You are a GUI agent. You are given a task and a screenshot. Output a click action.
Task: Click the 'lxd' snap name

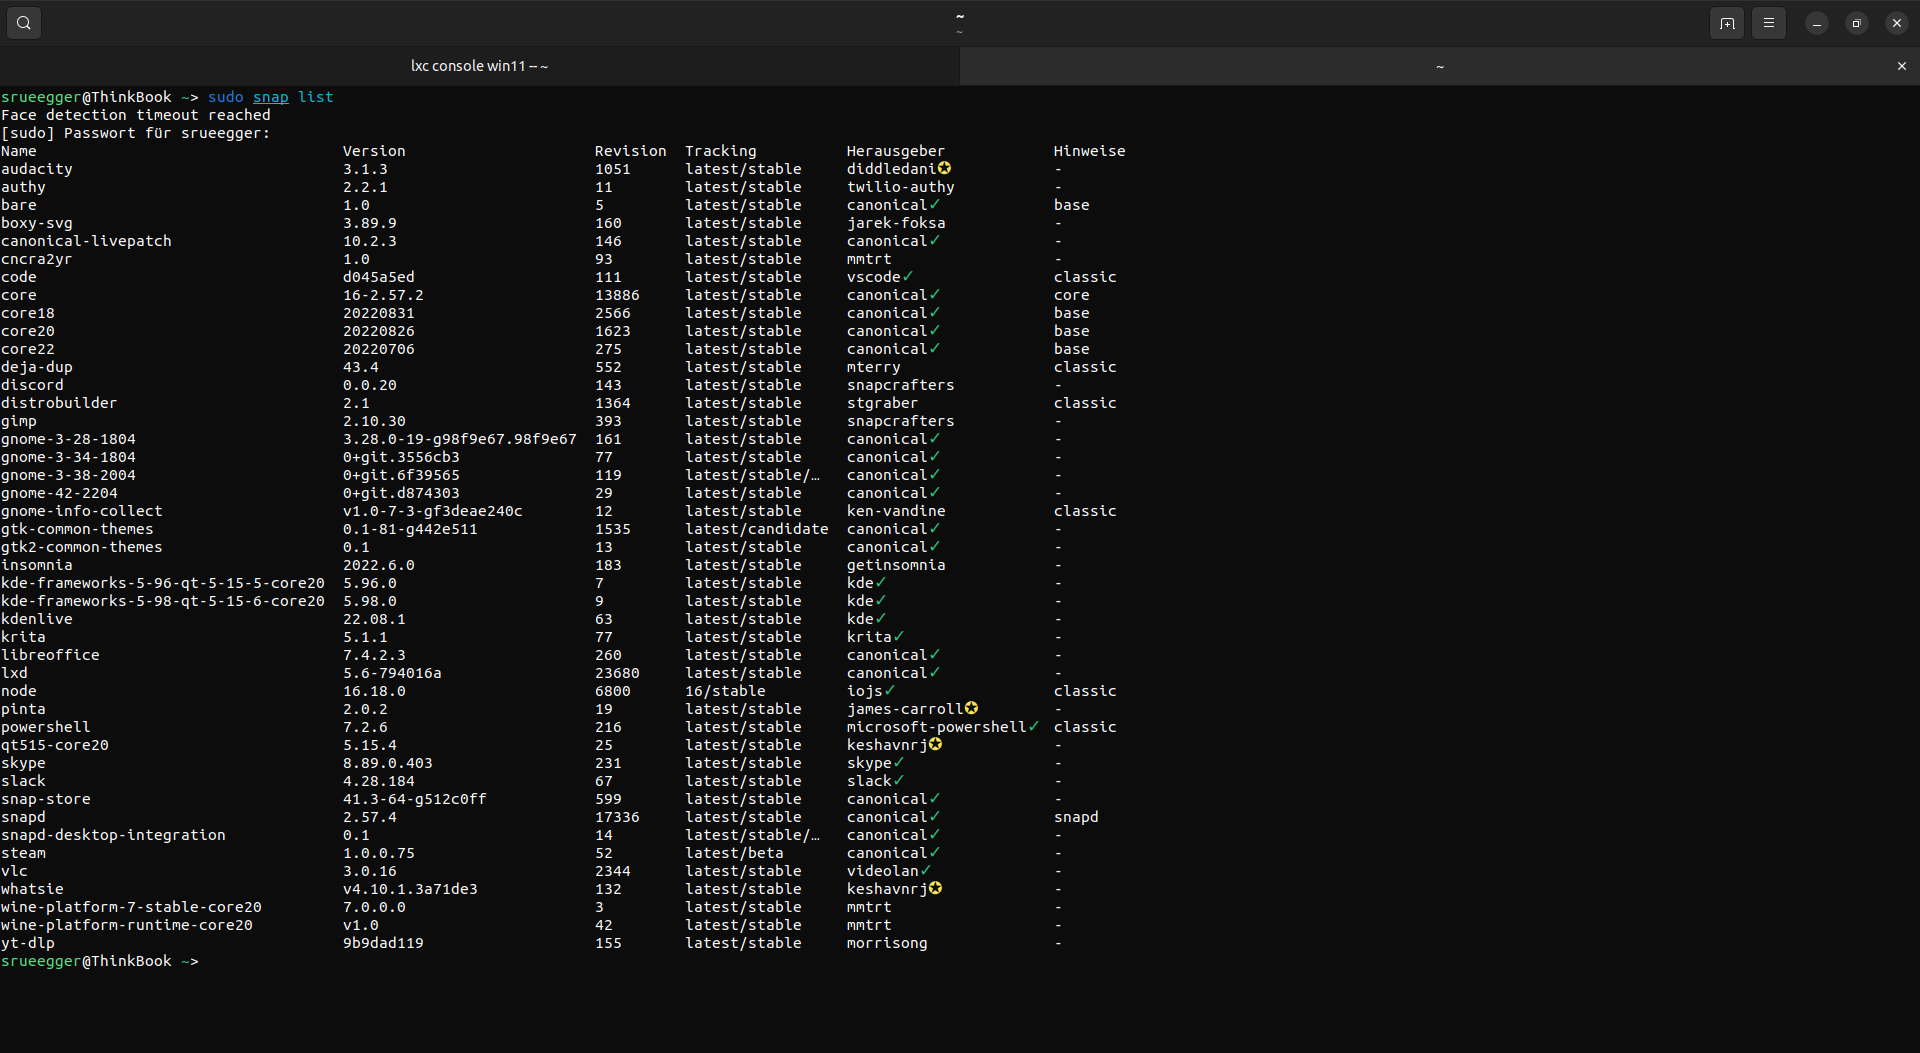click(x=14, y=673)
